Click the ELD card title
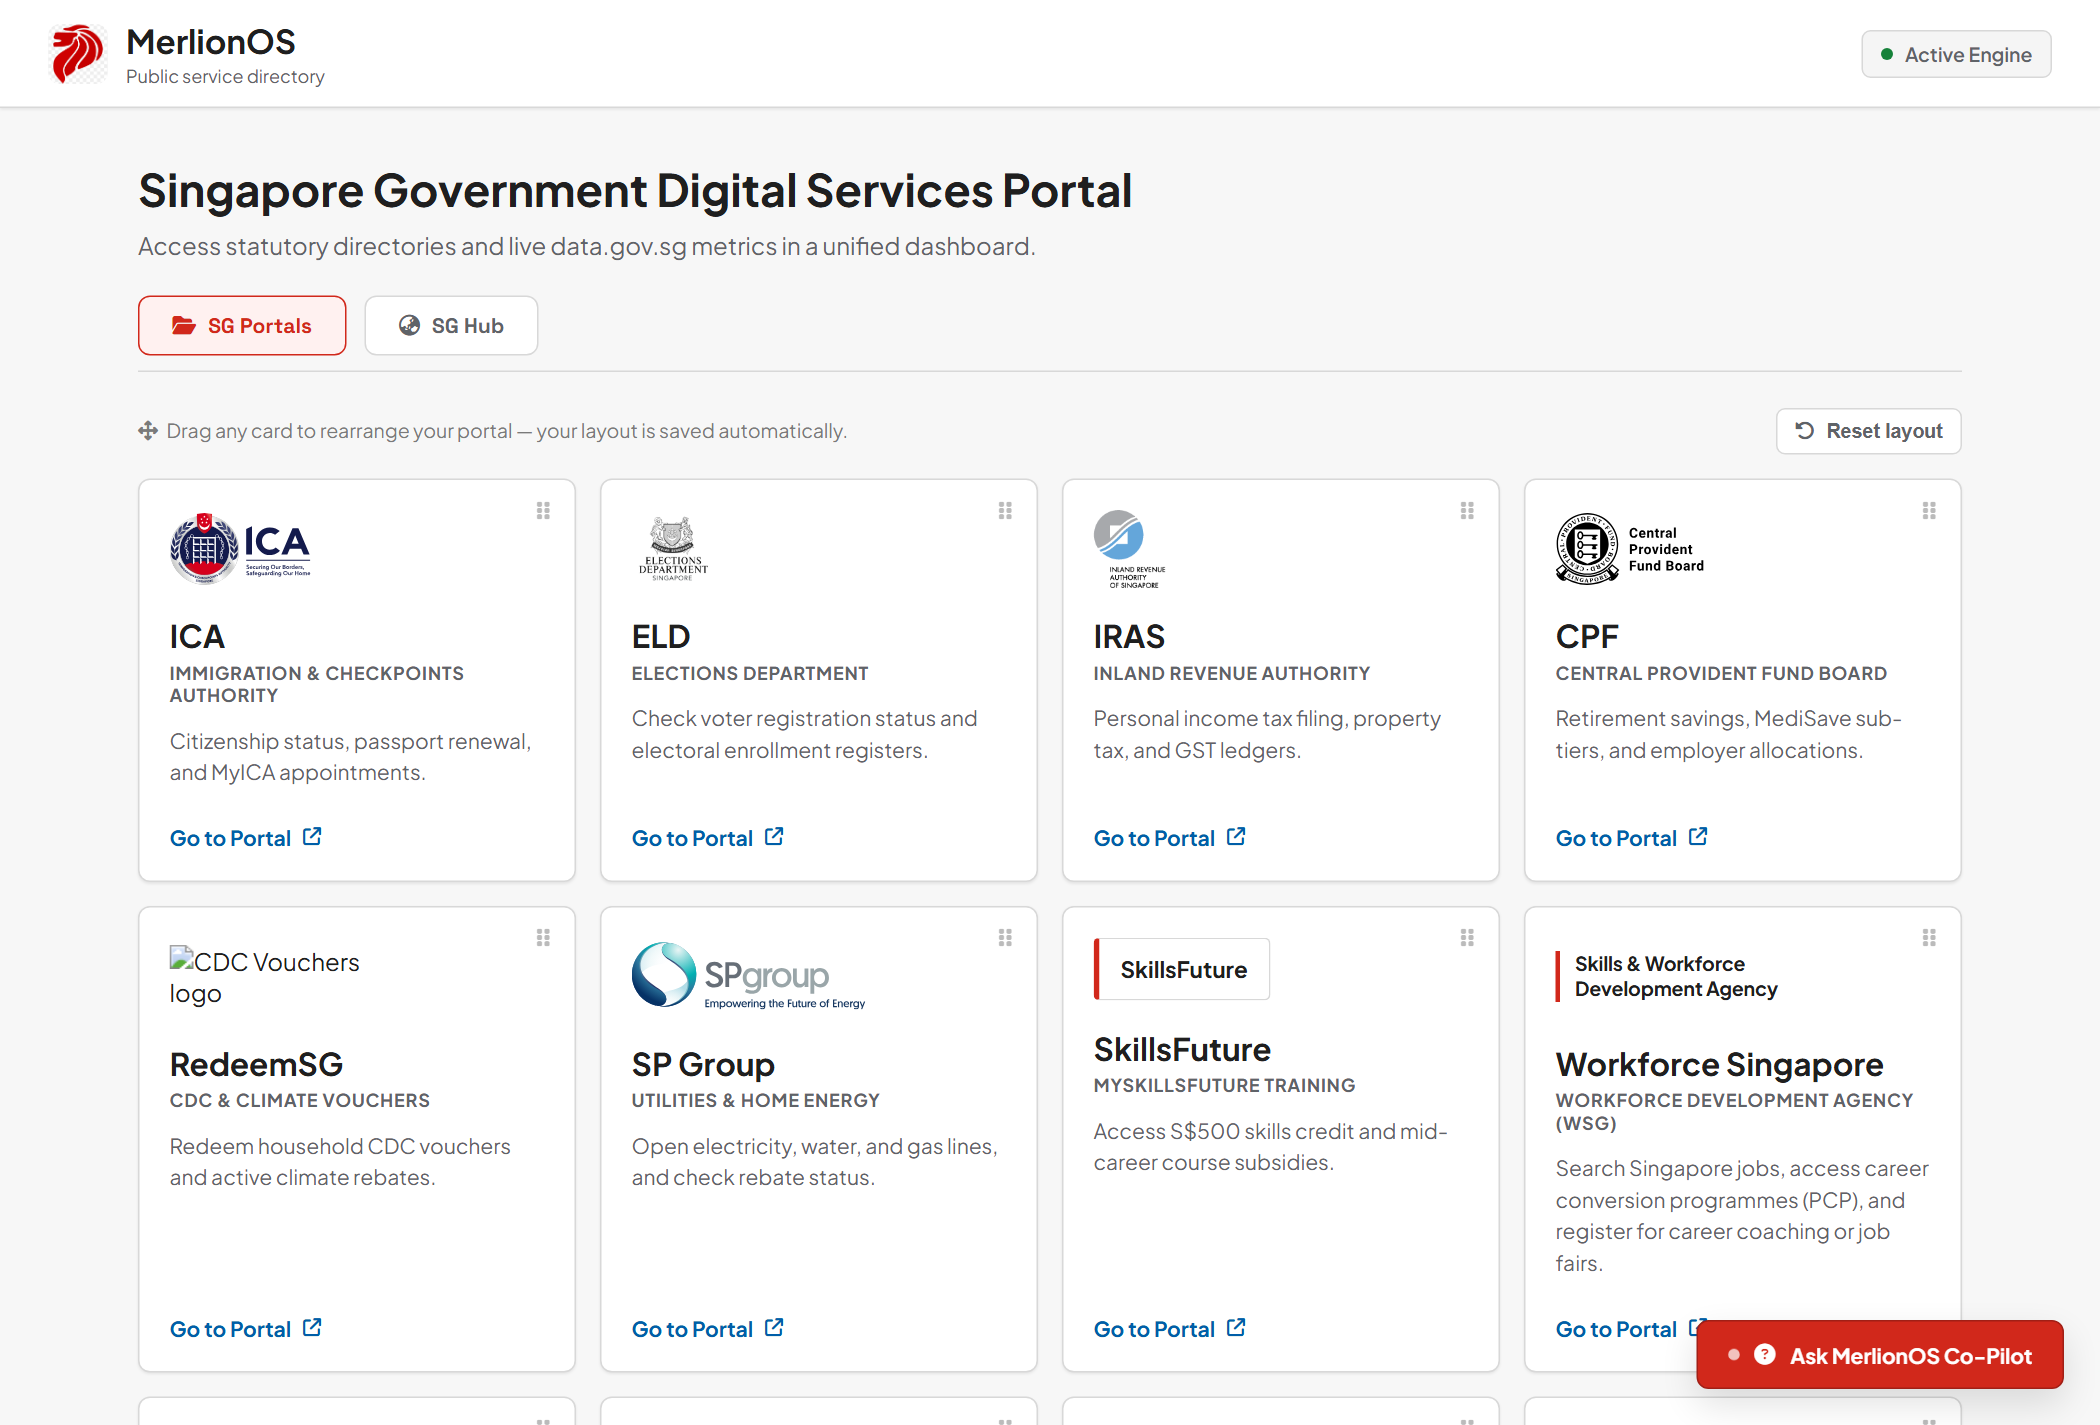 (661, 636)
